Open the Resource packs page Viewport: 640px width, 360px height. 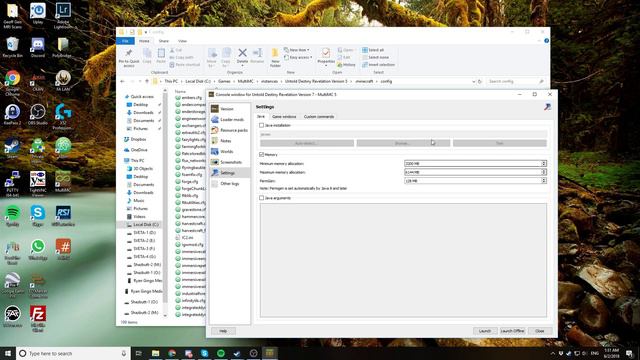[x=229, y=130]
